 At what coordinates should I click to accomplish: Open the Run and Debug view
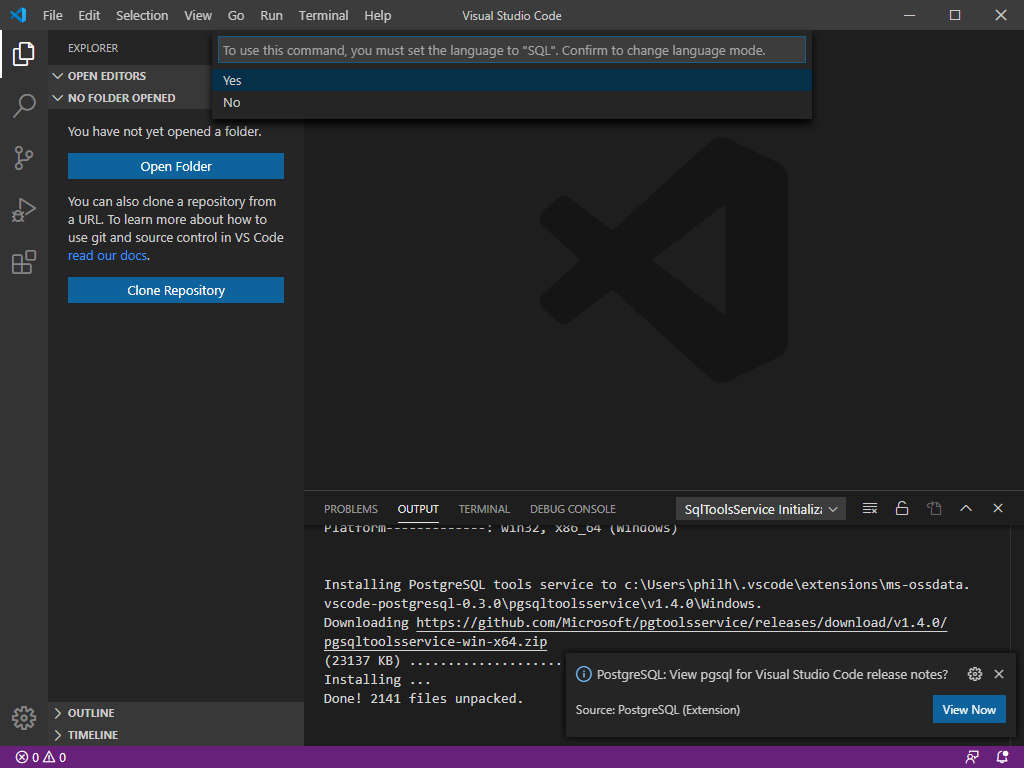tap(24, 210)
